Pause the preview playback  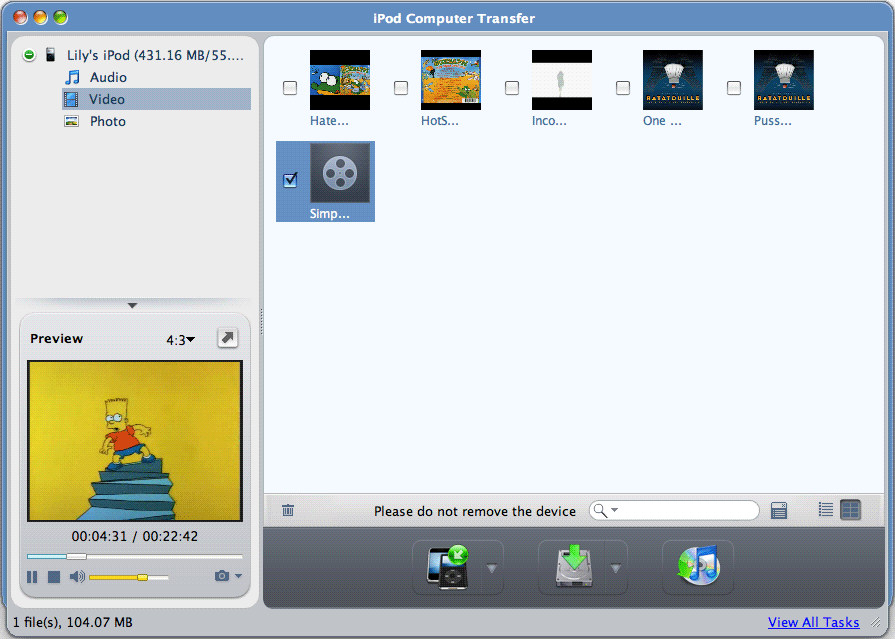click(32, 577)
